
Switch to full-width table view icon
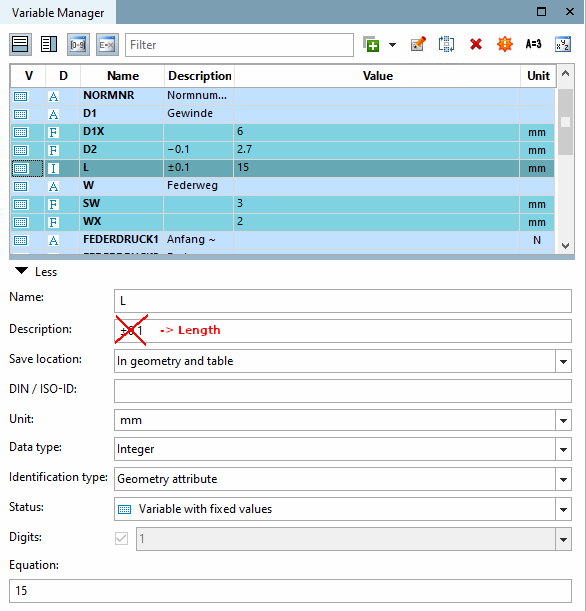20,44
